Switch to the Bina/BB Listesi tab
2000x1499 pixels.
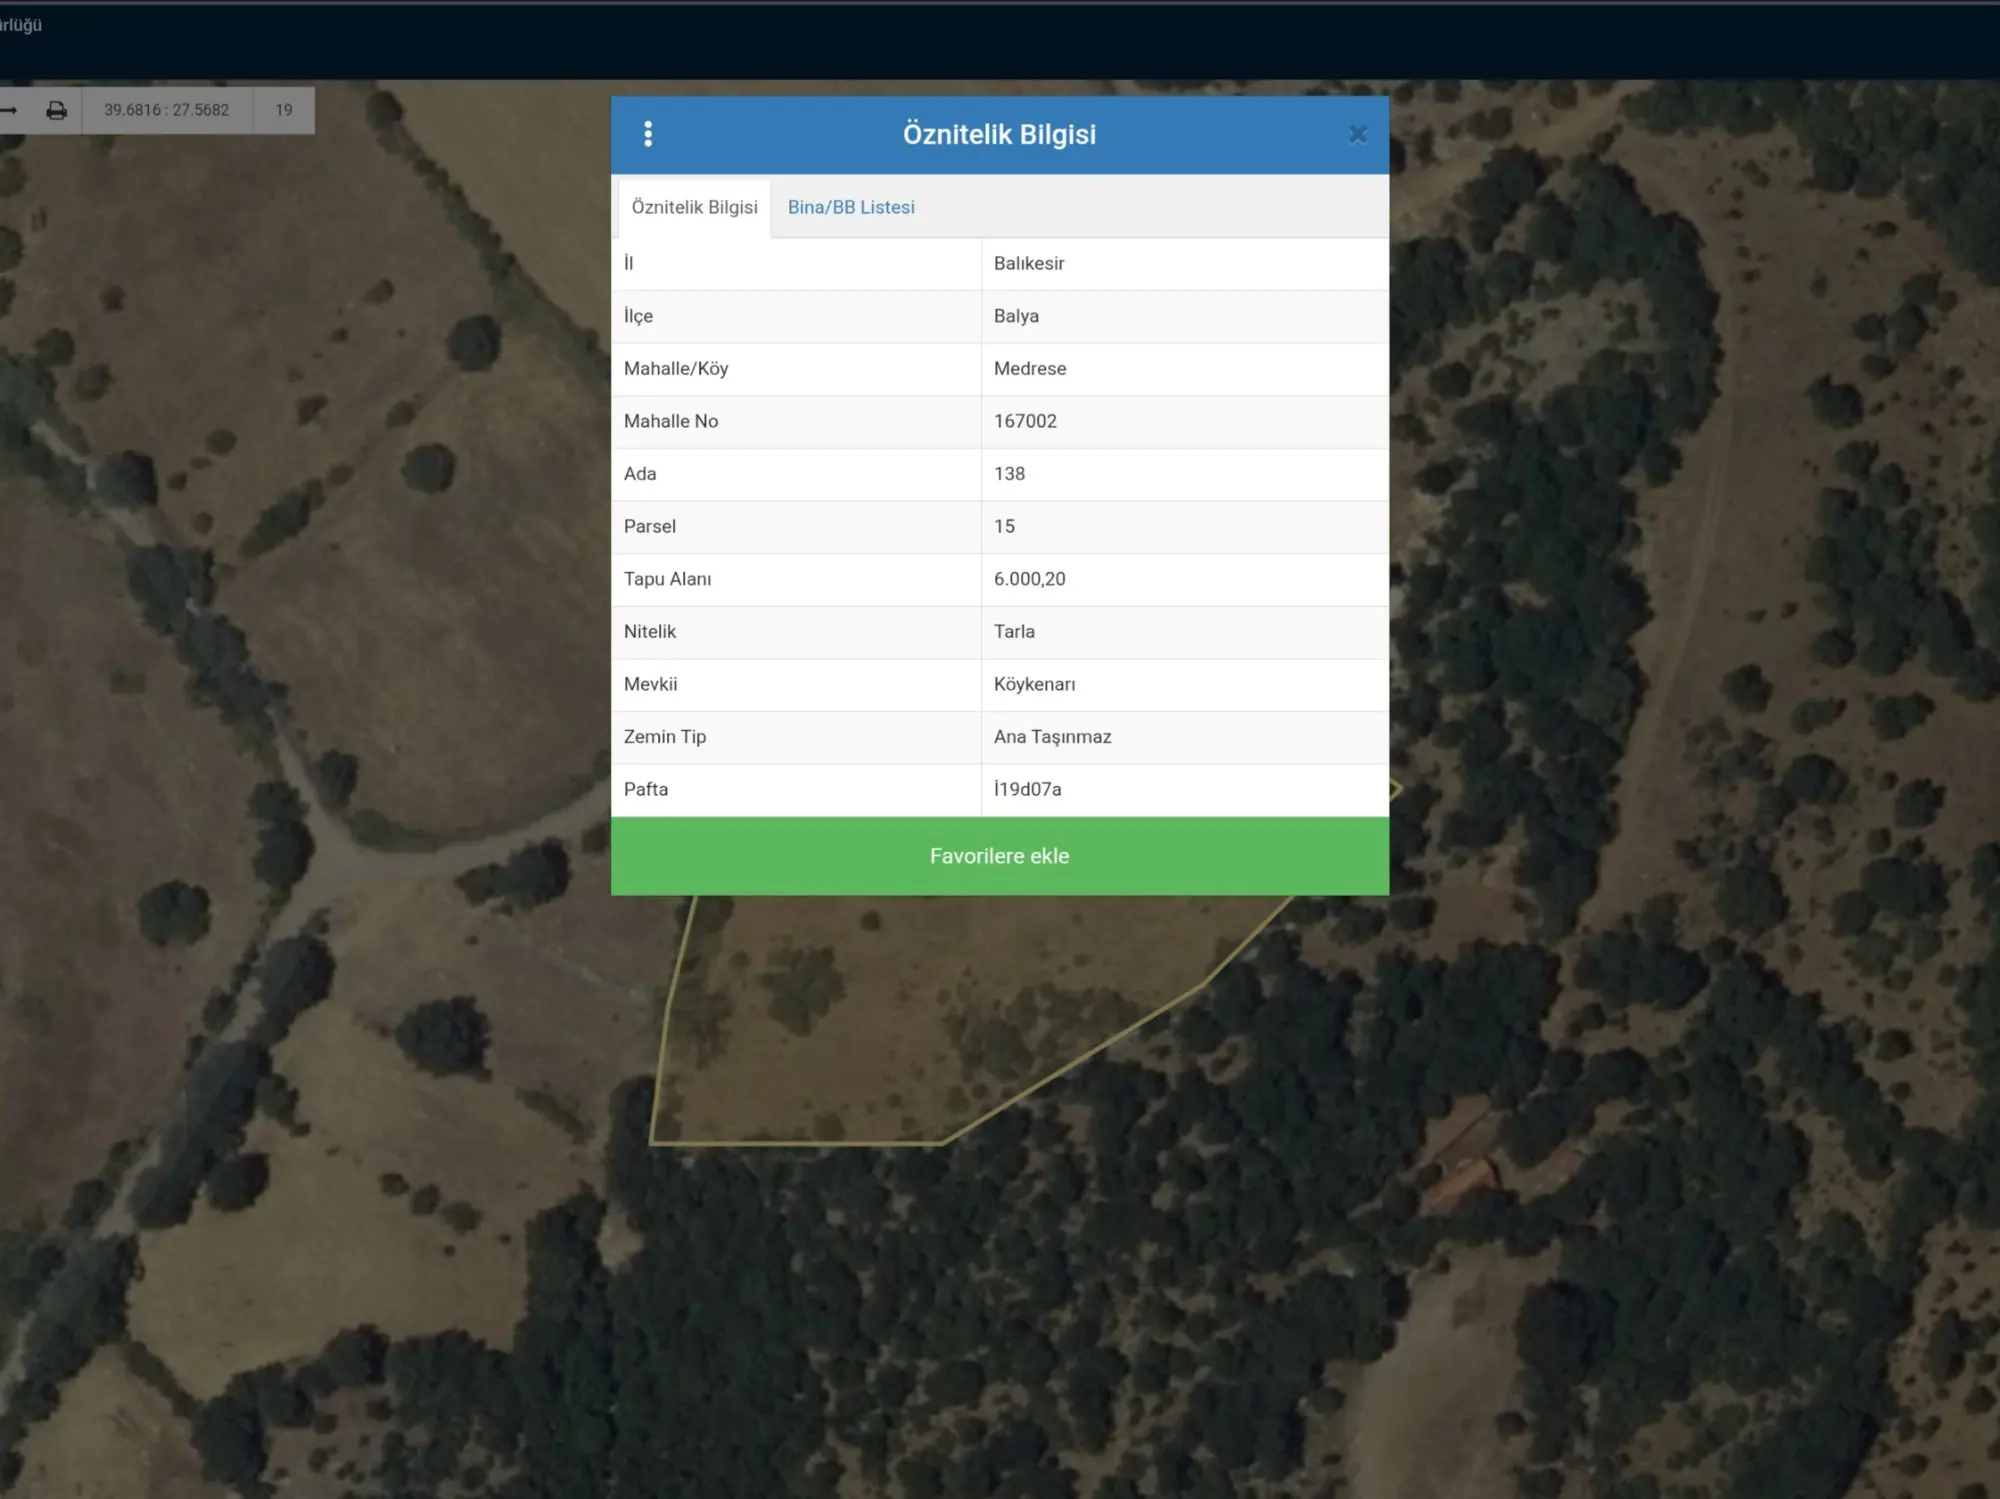tap(851, 207)
